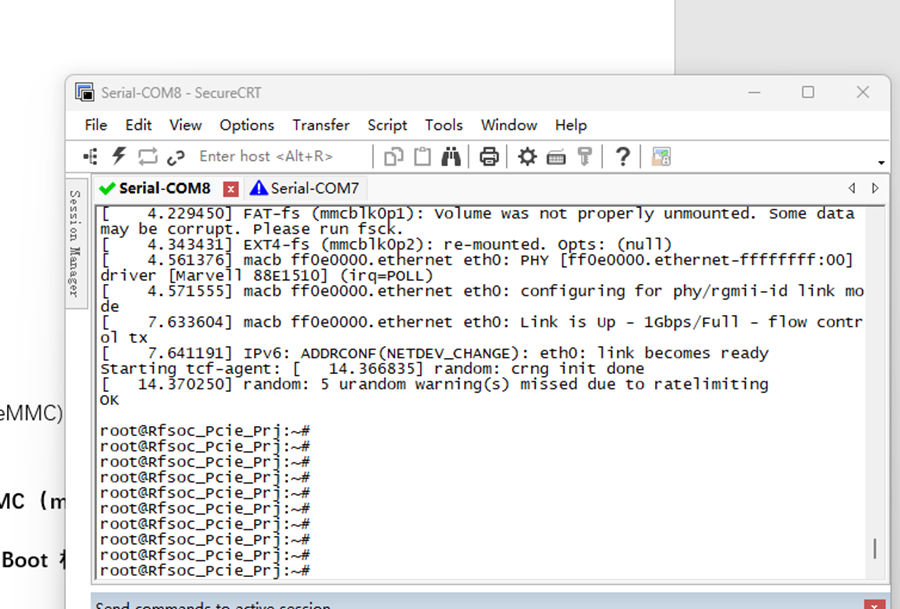Image resolution: width=900 pixels, height=609 pixels.
Task: Open the Edit menu
Action: point(138,125)
